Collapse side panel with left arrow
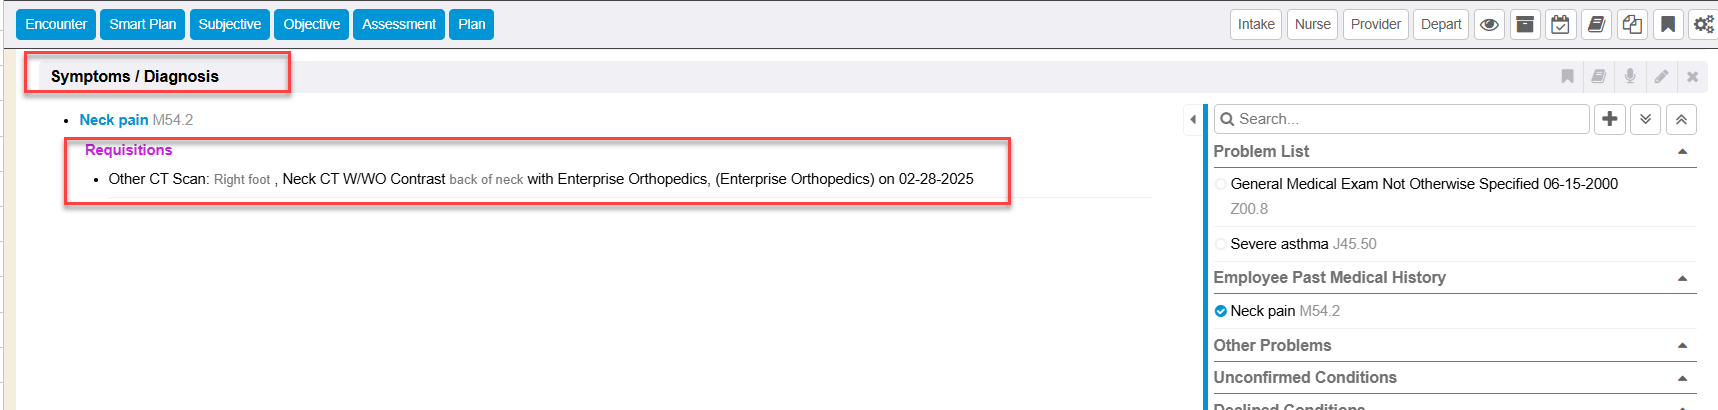Viewport: 1718px width, 410px height. [x=1193, y=119]
